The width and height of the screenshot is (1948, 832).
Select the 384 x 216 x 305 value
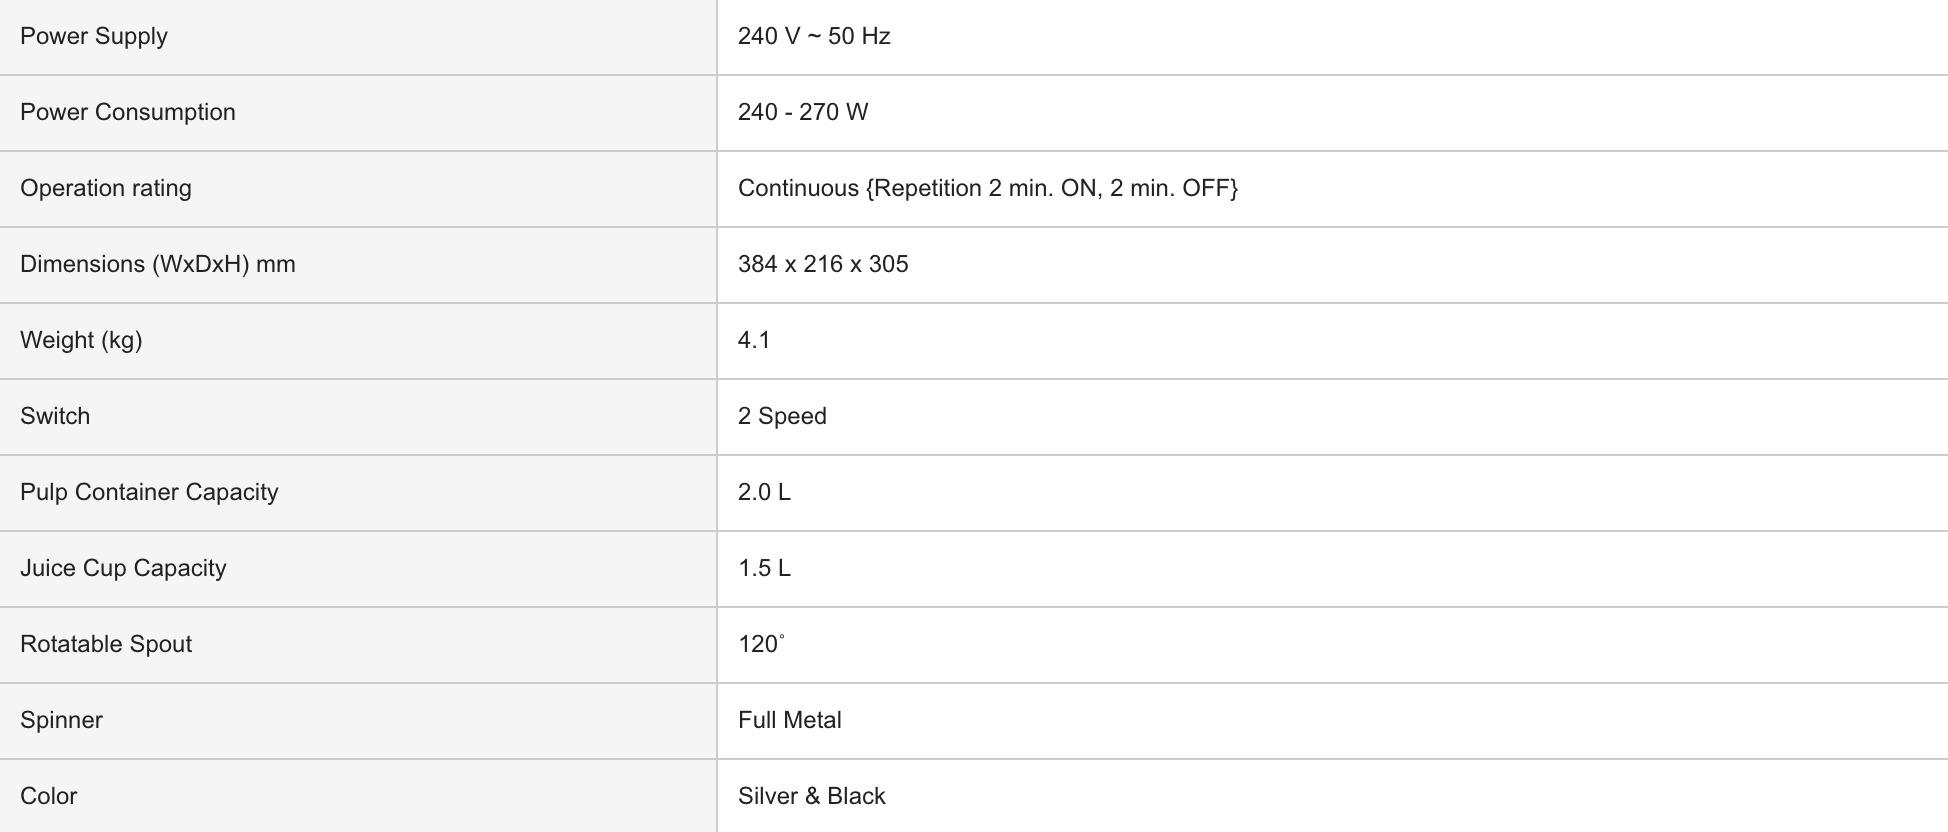[x=823, y=264]
